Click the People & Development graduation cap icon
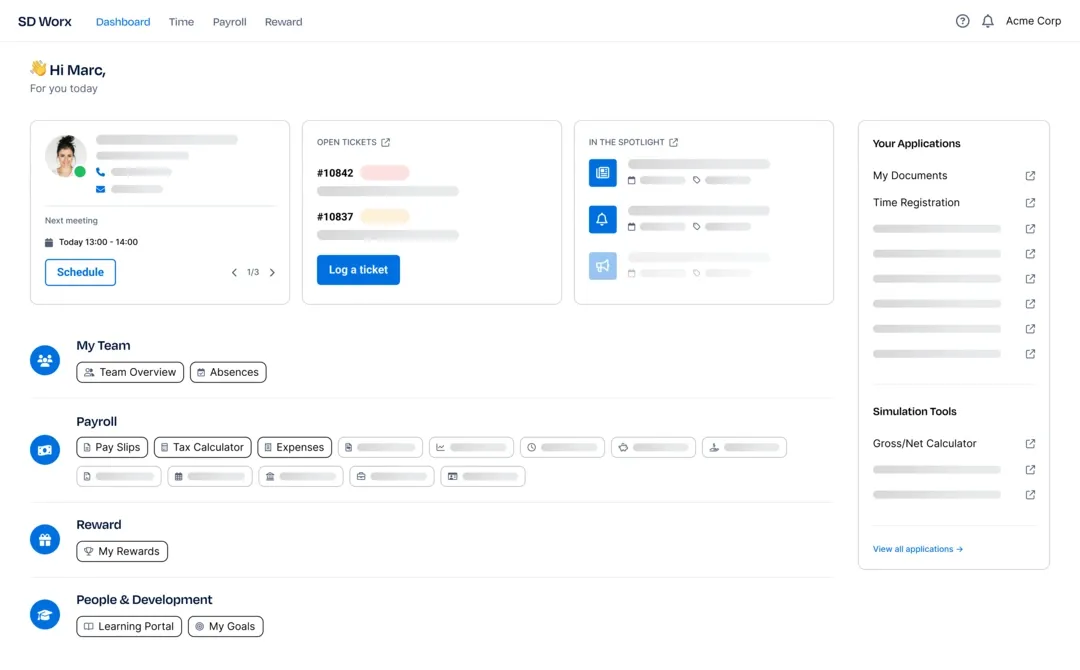 coord(45,615)
